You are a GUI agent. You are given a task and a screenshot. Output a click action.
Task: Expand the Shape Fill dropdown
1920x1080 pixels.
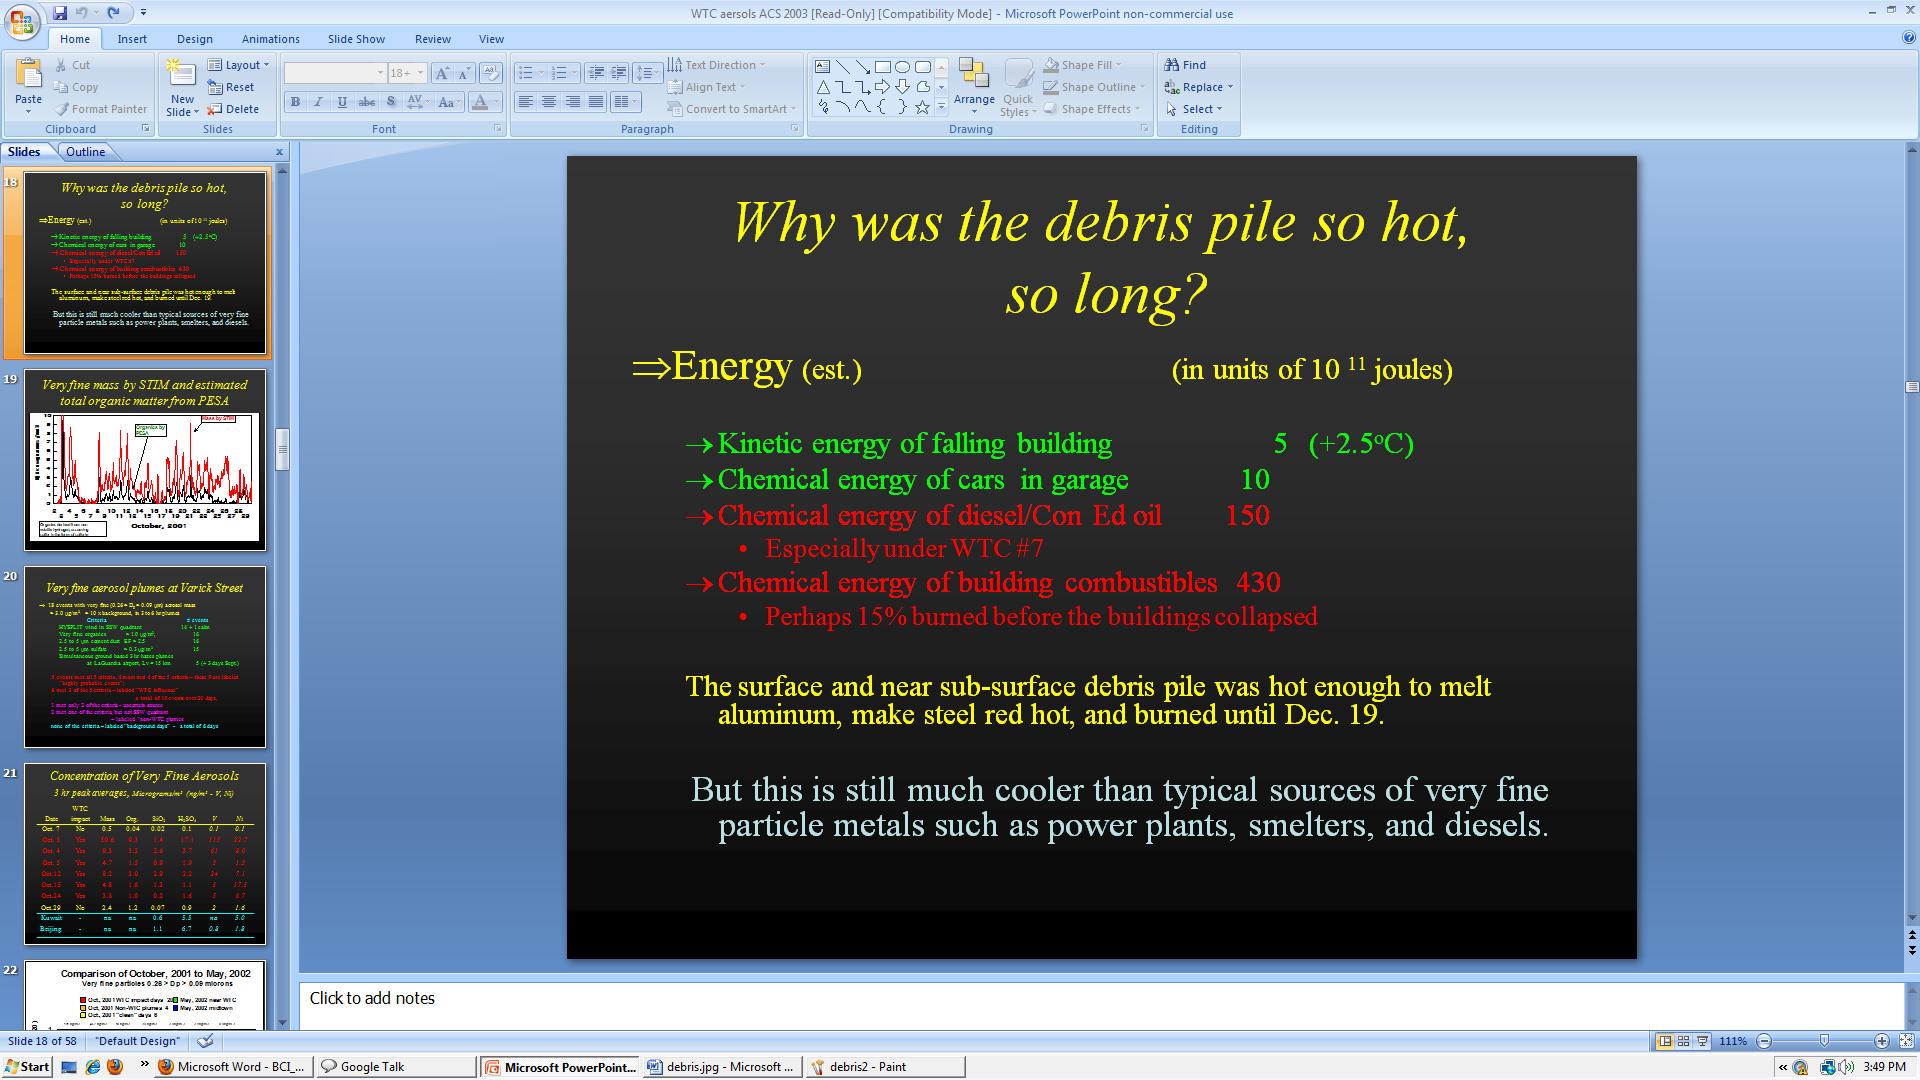pos(1117,65)
